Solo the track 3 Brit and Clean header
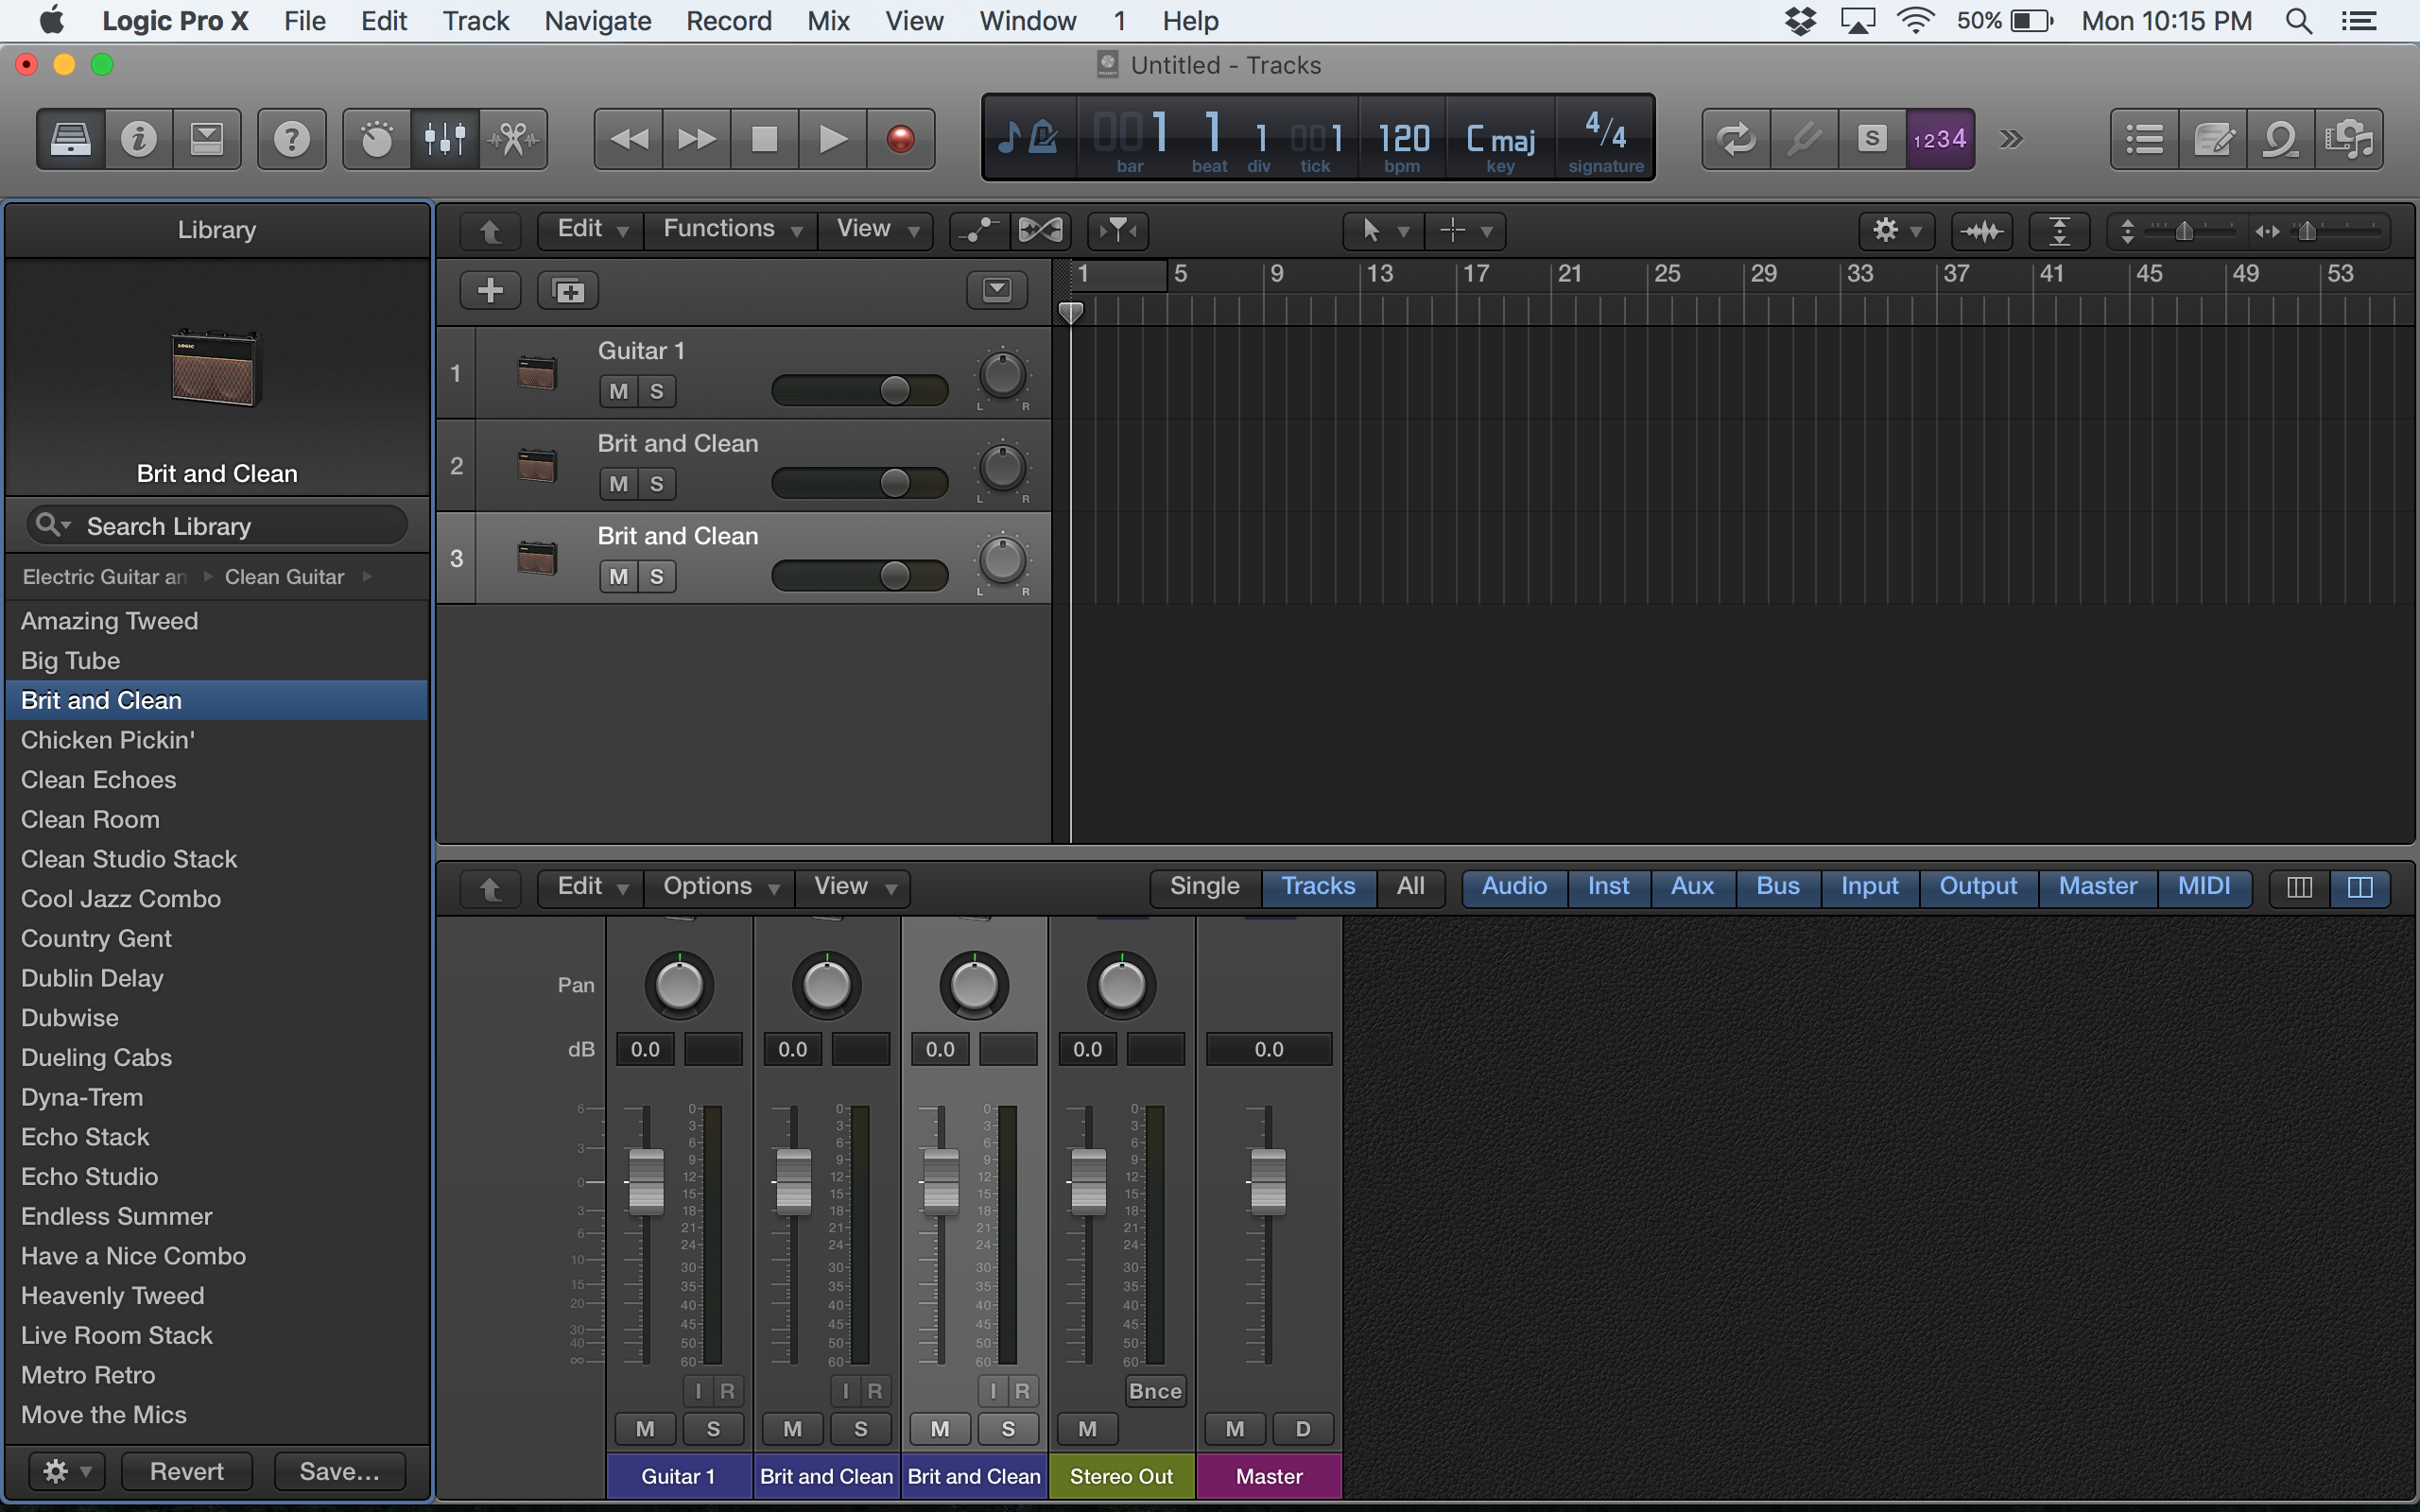Screen dimensions: 2420x1512 coord(657,577)
